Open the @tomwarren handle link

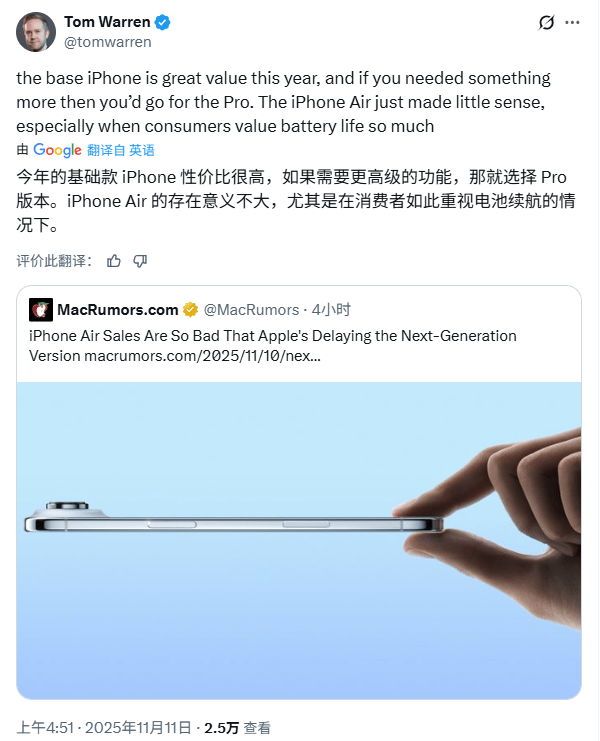coord(108,42)
